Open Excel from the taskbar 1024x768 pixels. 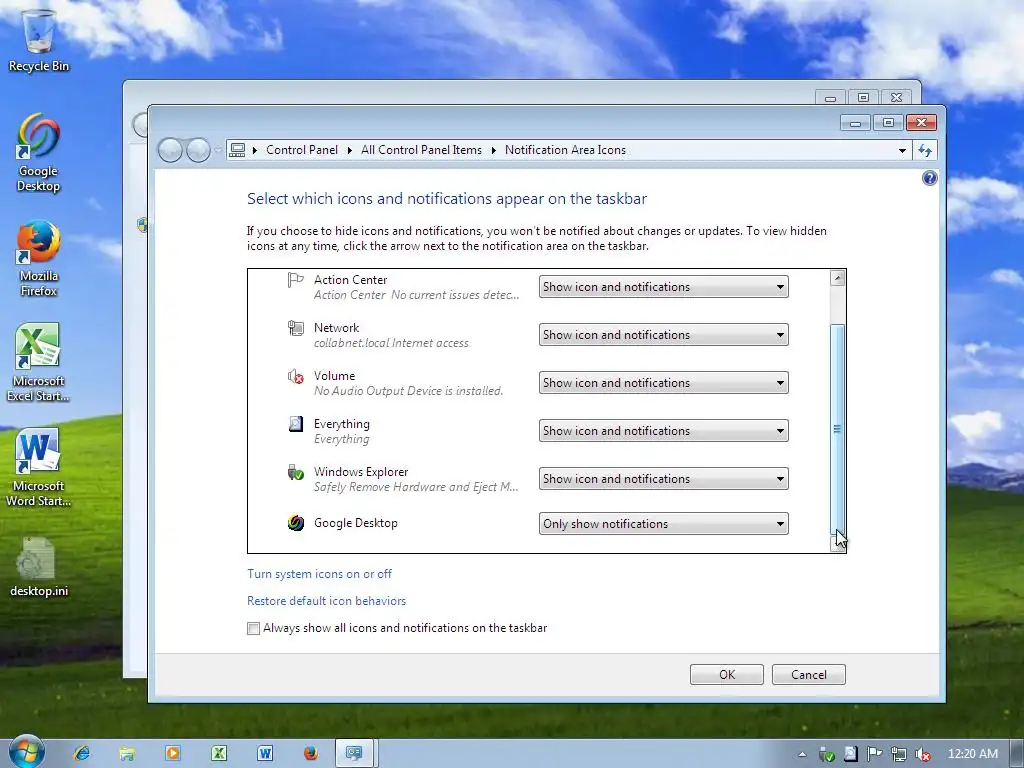point(219,753)
